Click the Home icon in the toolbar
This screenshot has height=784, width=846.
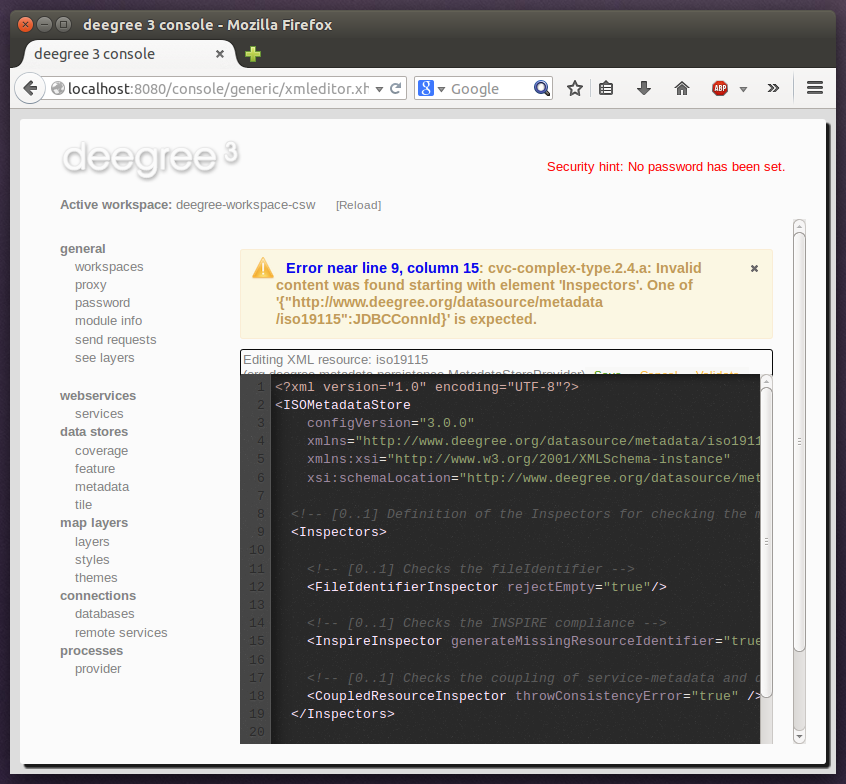681,88
